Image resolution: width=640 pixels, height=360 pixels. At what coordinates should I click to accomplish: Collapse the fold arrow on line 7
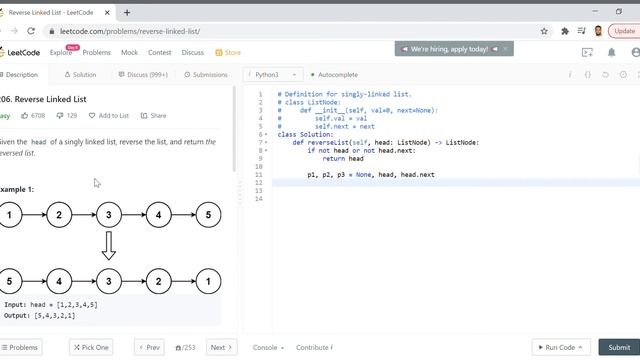pos(266,142)
